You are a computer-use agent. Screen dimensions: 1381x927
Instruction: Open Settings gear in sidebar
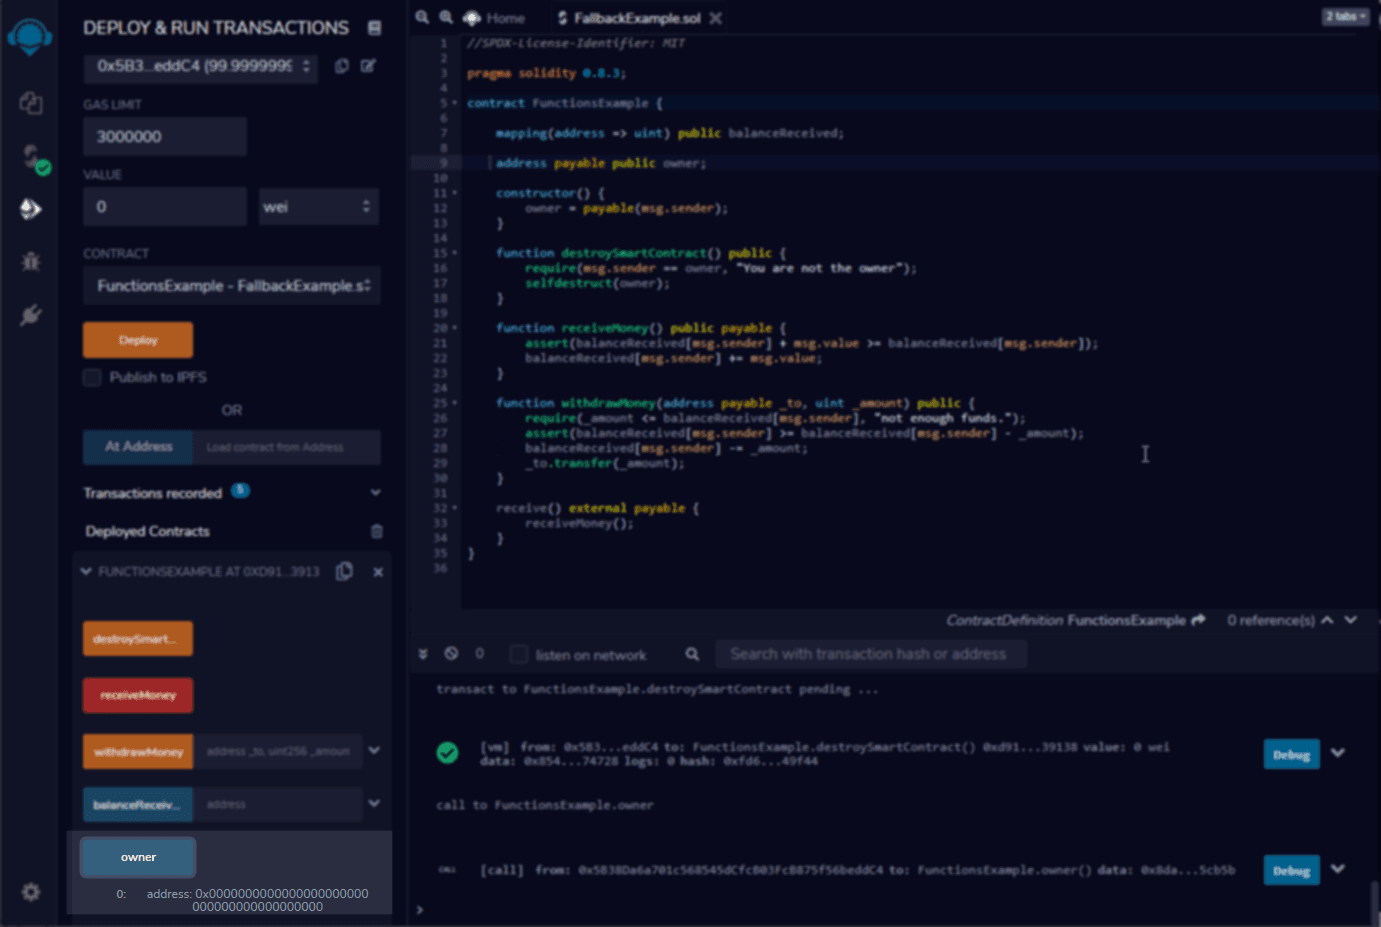click(x=31, y=891)
